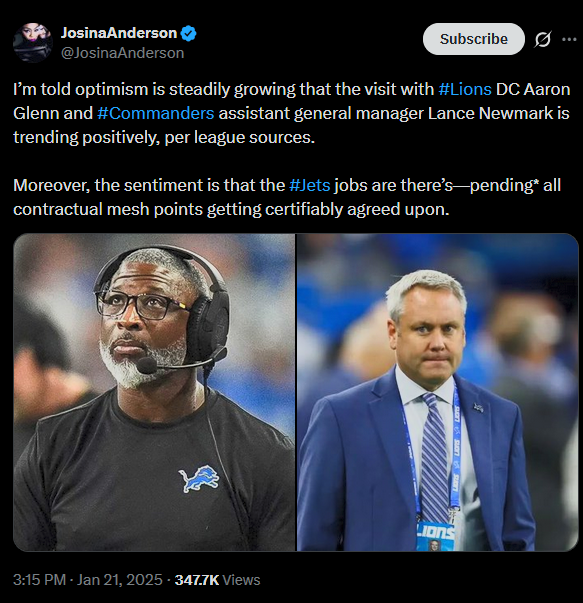The height and width of the screenshot is (603, 583).
Task: Open the @JosinaAnderson handle link
Action: 122,53
